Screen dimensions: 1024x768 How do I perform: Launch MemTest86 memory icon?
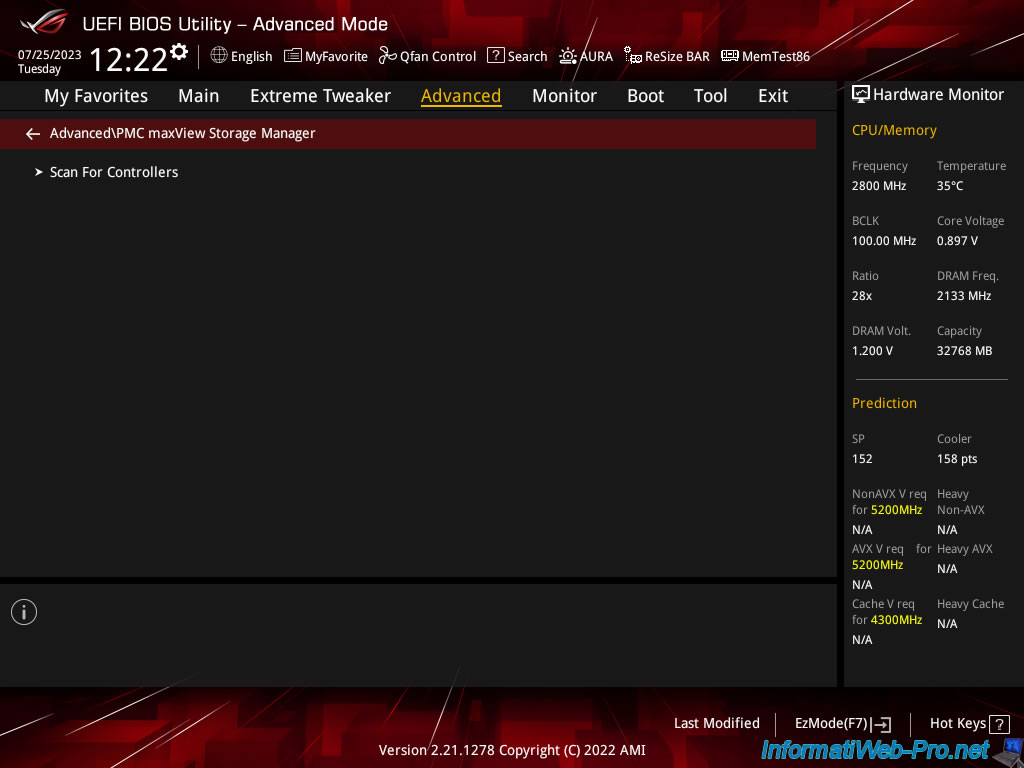(x=730, y=56)
